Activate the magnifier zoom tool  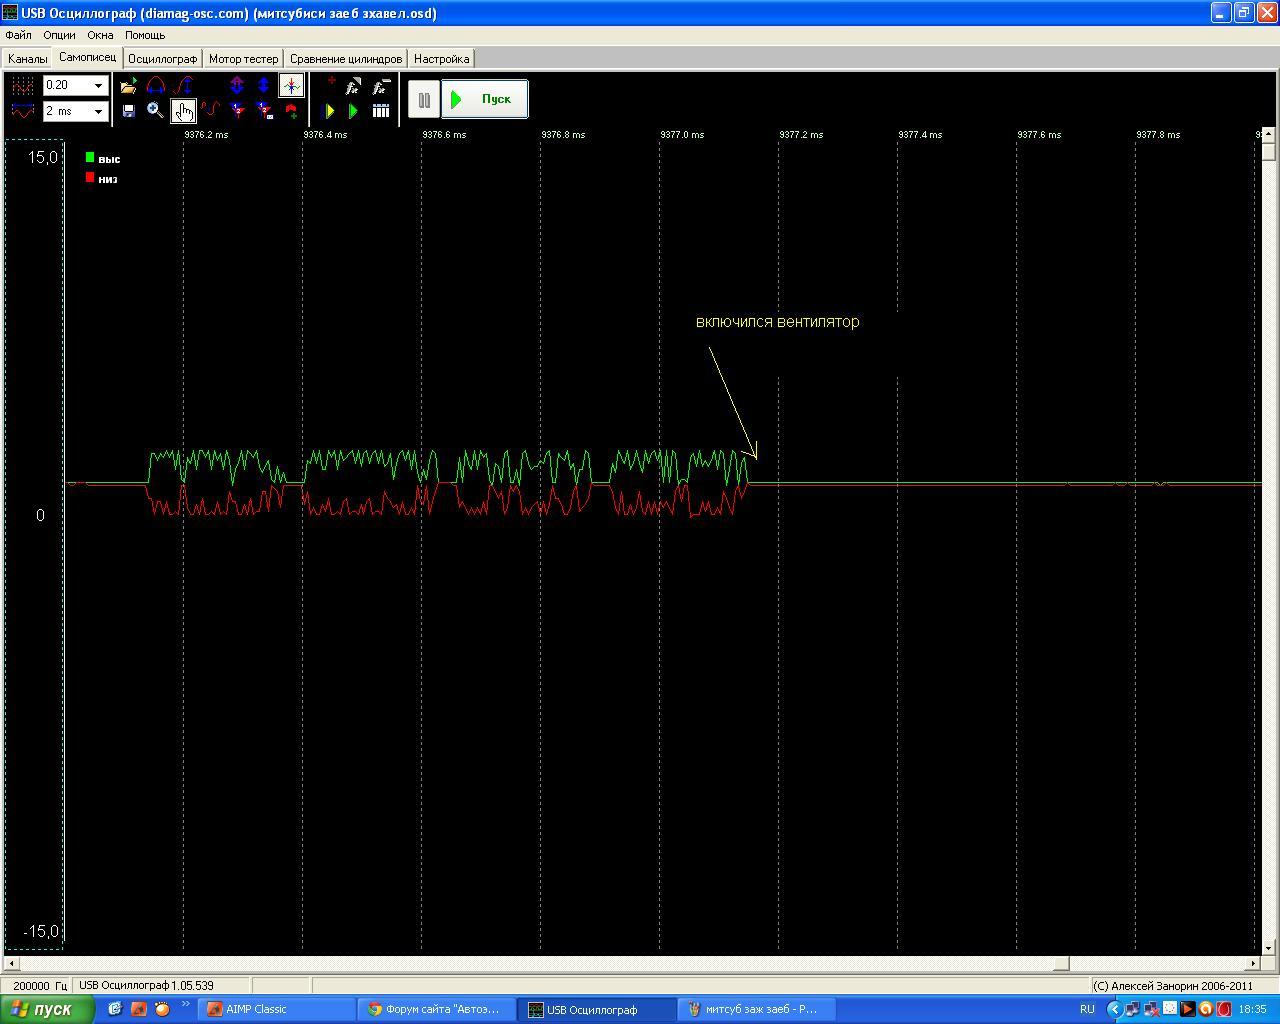[155, 111]
